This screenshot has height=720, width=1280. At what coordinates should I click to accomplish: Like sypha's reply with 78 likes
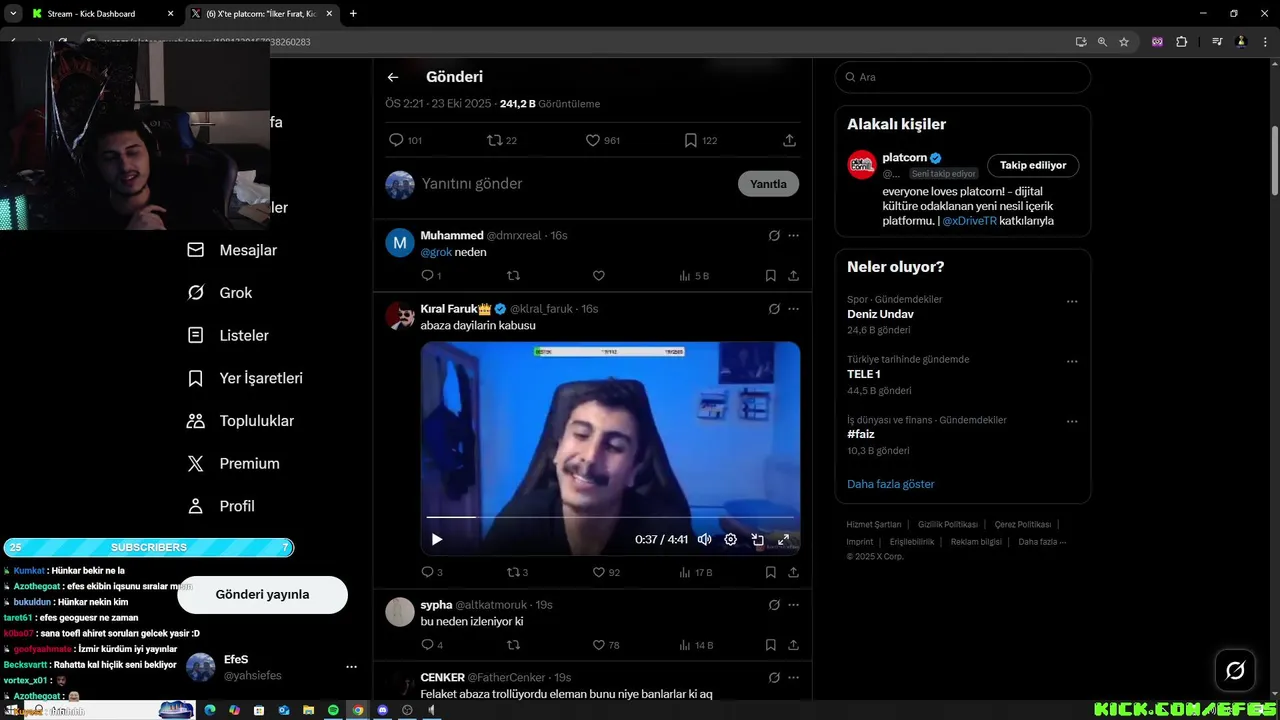[606, 646]
